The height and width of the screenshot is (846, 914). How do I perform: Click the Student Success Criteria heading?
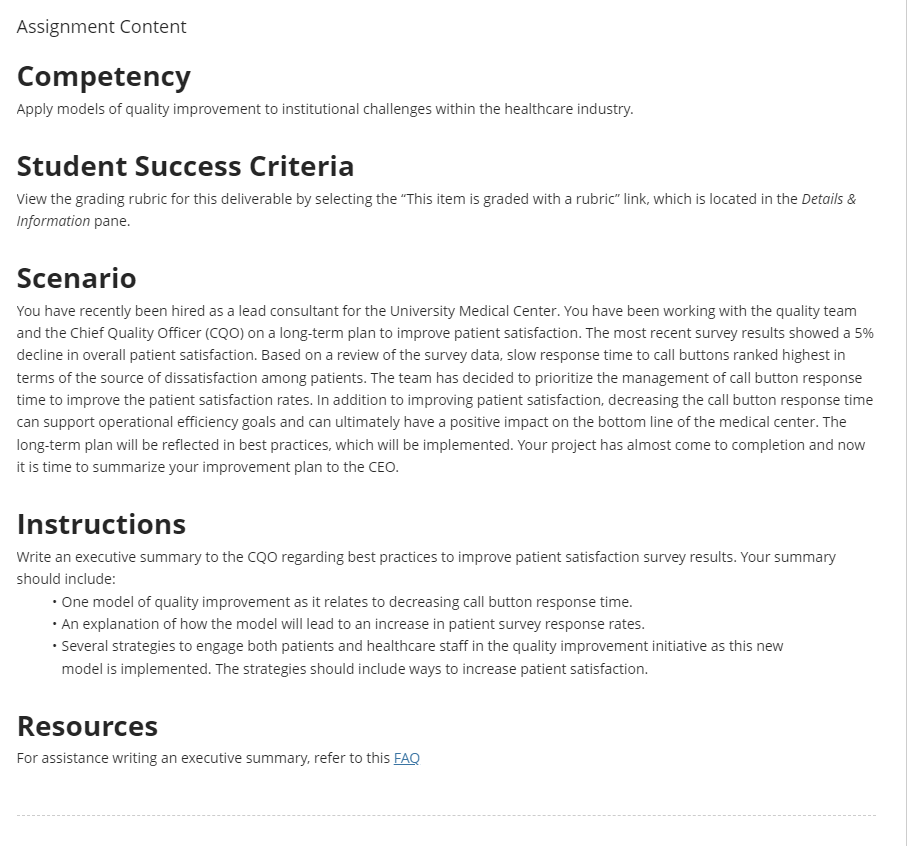point(185,166)
